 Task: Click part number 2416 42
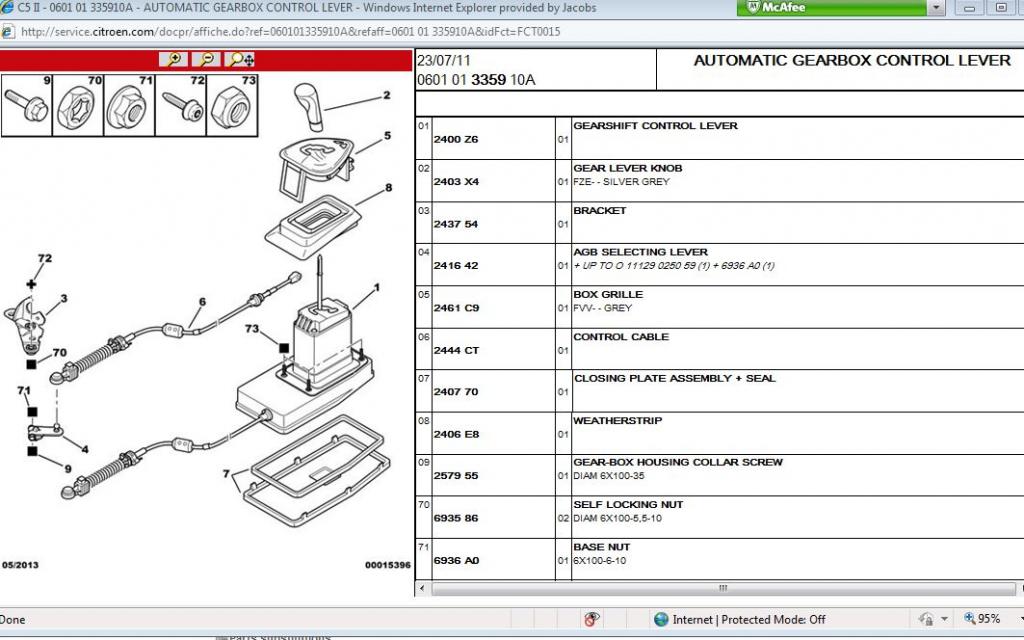point(456,266)
